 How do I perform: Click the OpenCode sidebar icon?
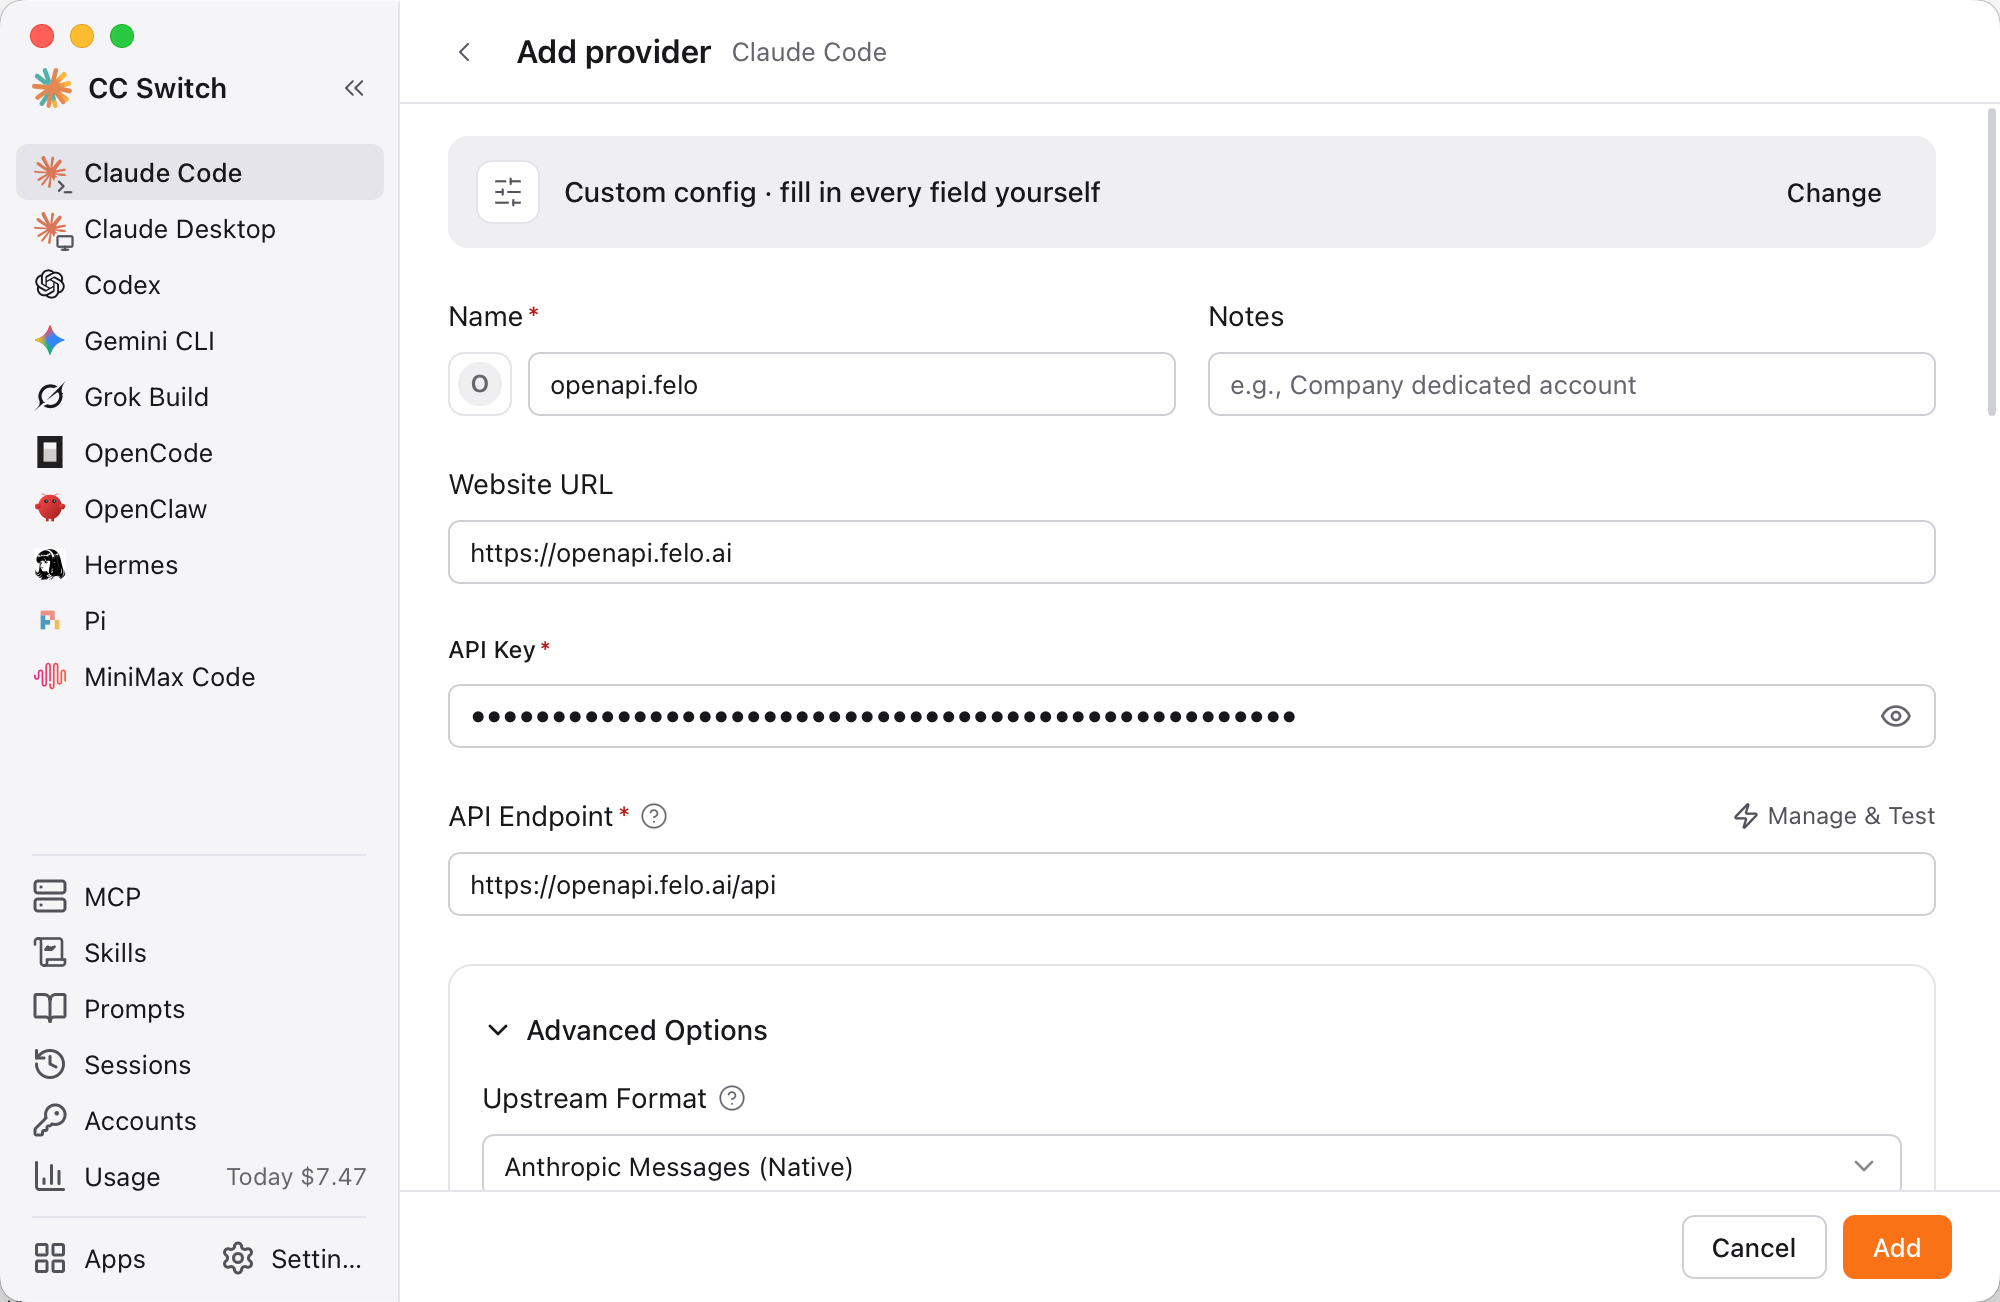(50, 453)
